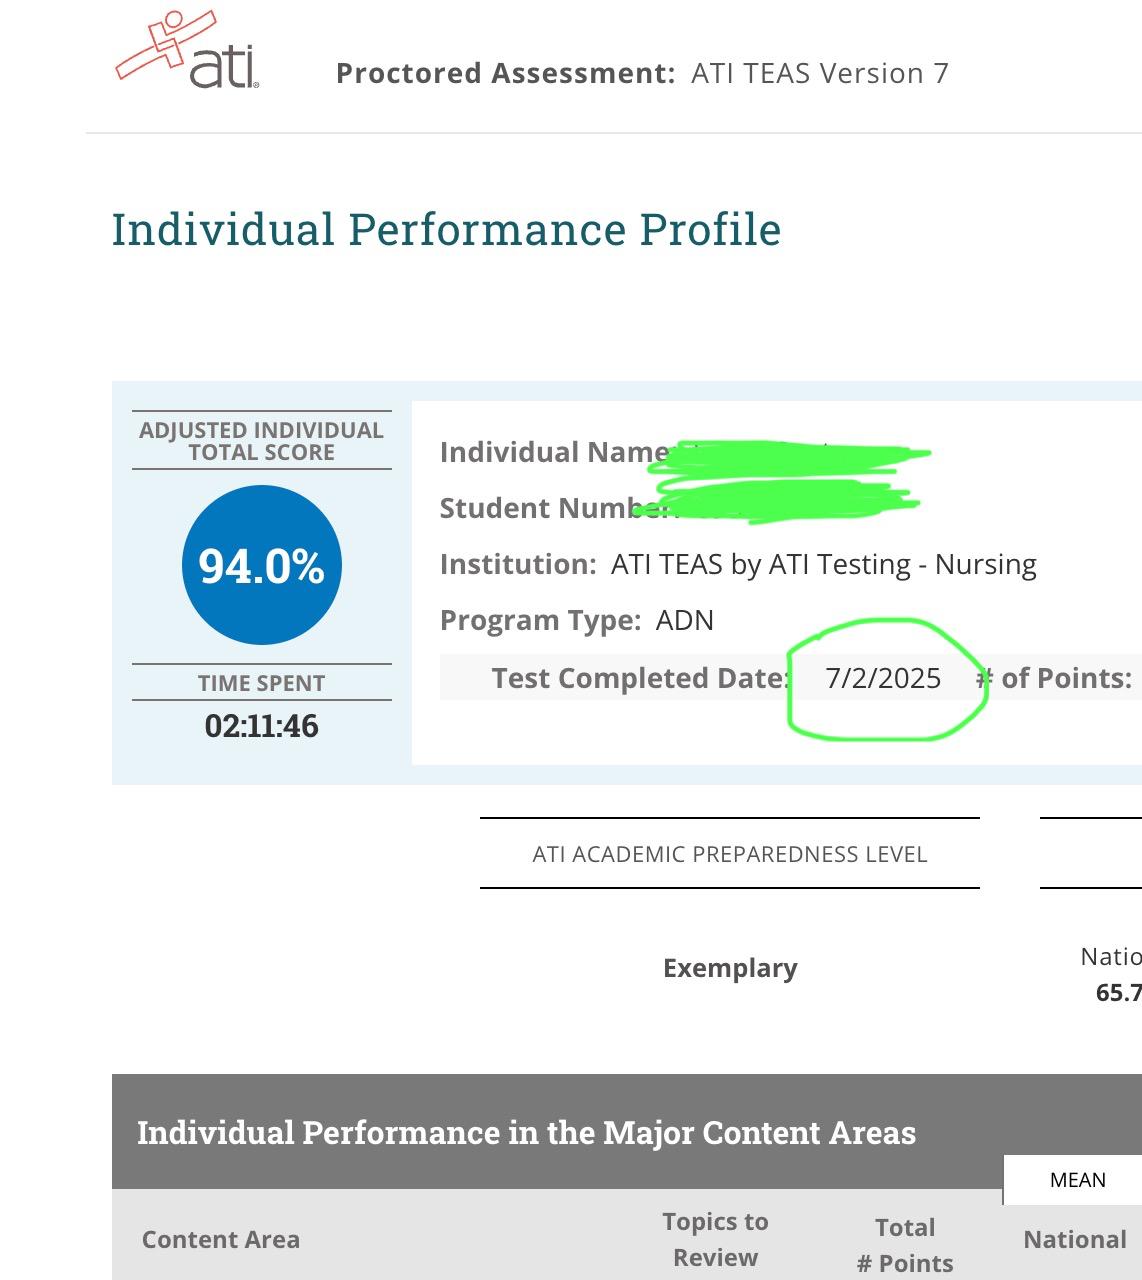Select the 02:11:46 time value

pyautogui.click(x=261, y=726)
